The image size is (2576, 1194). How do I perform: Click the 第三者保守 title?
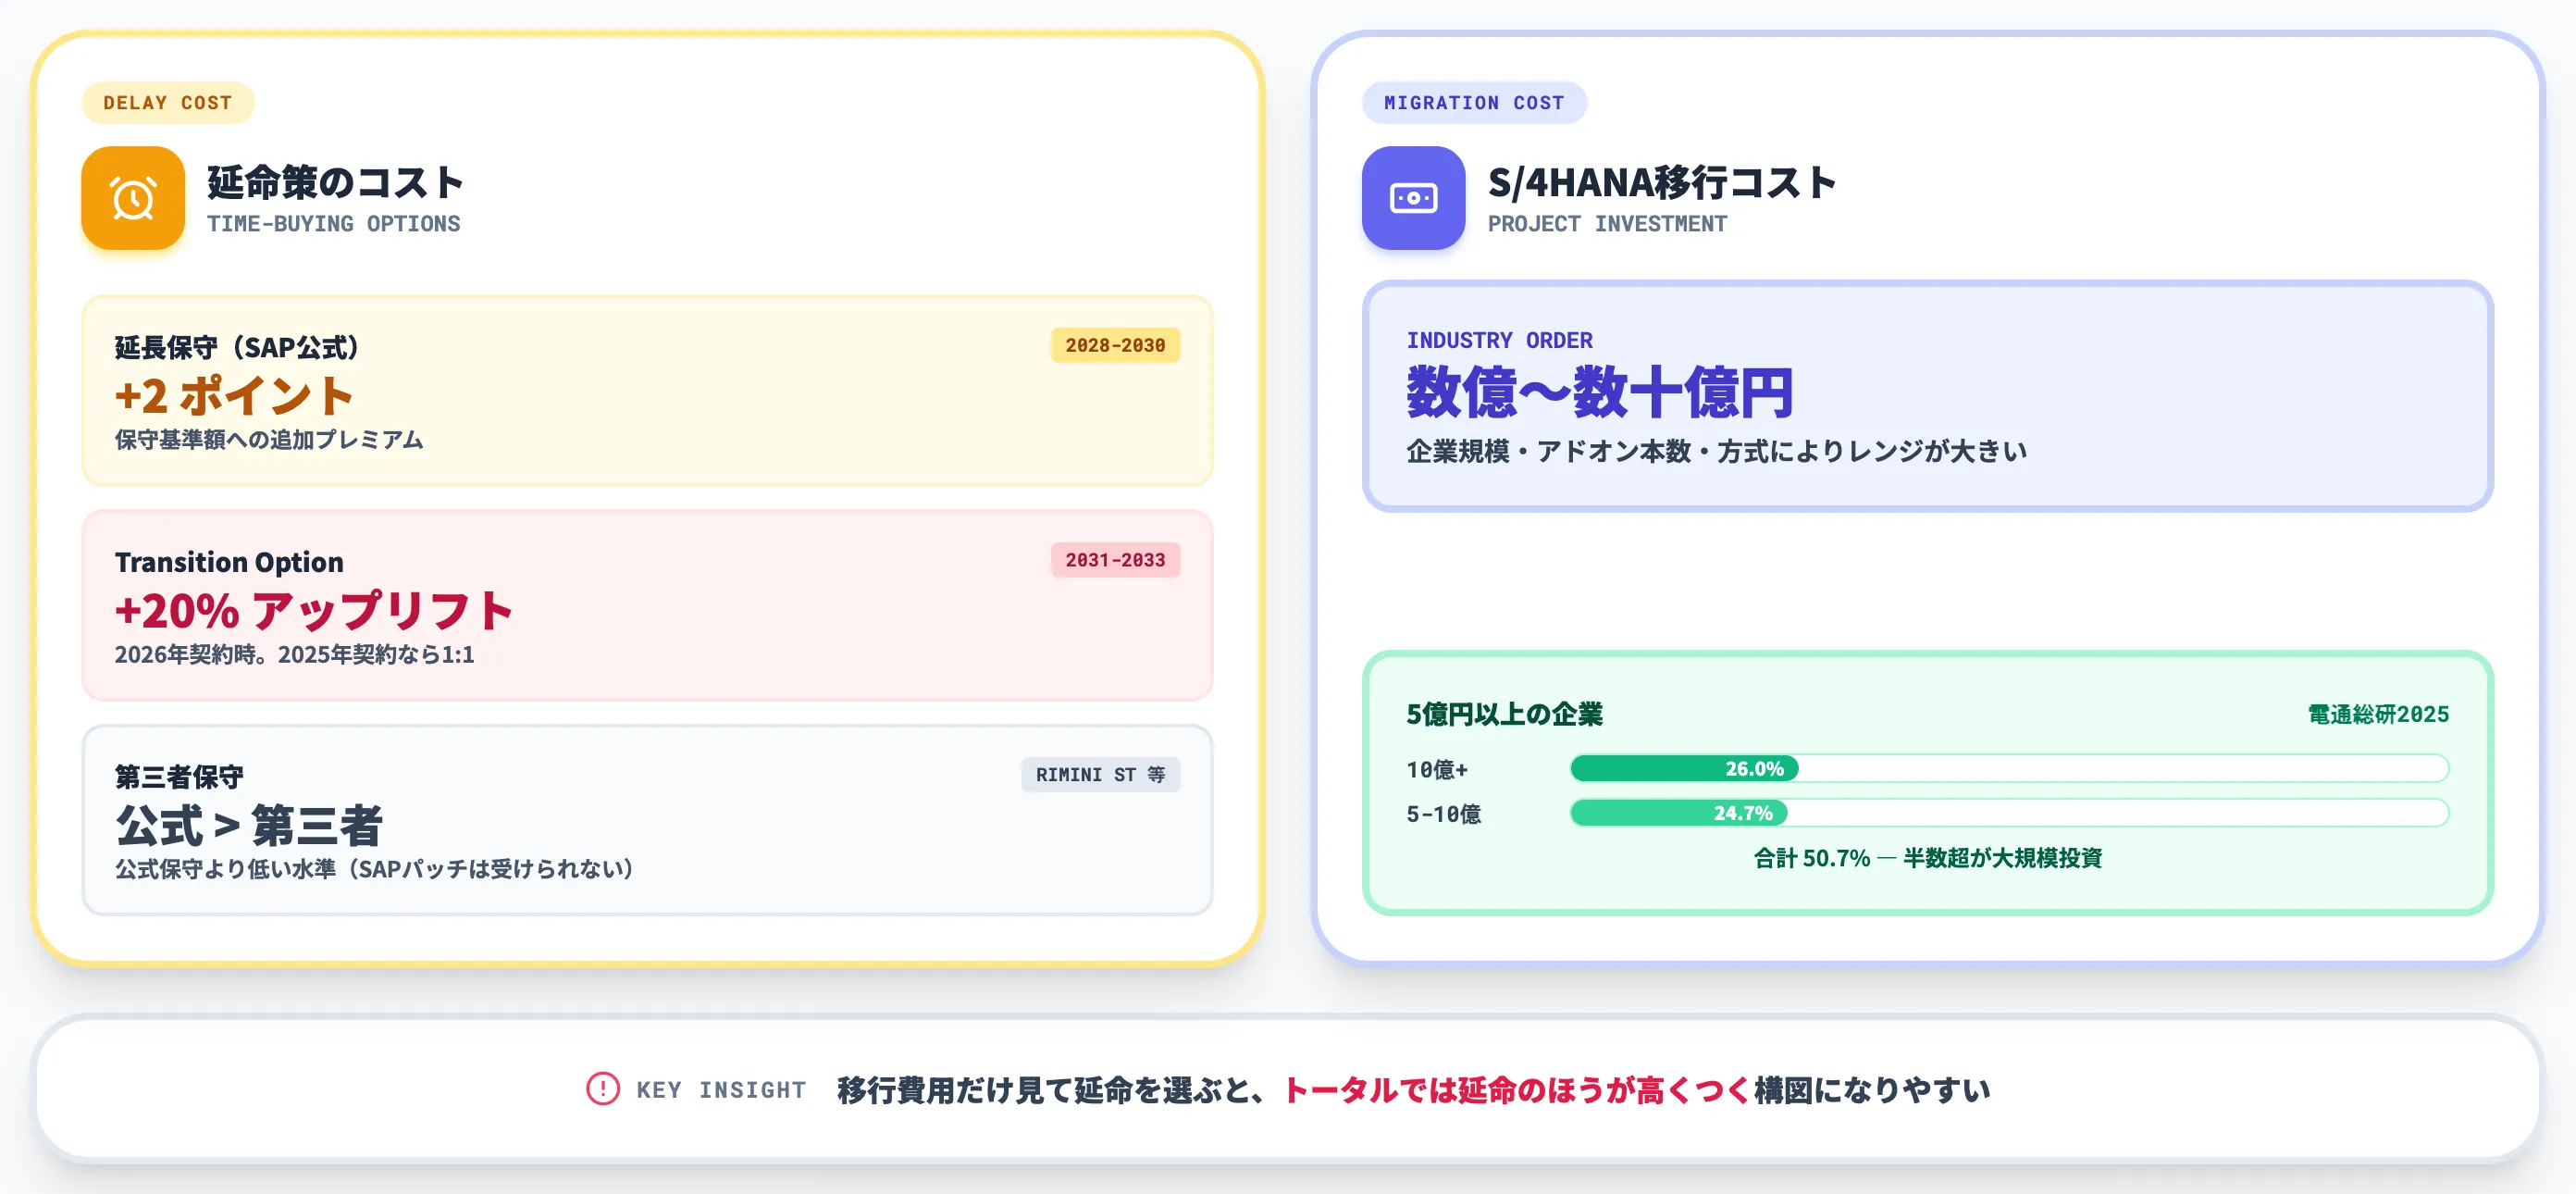[179, 777]
